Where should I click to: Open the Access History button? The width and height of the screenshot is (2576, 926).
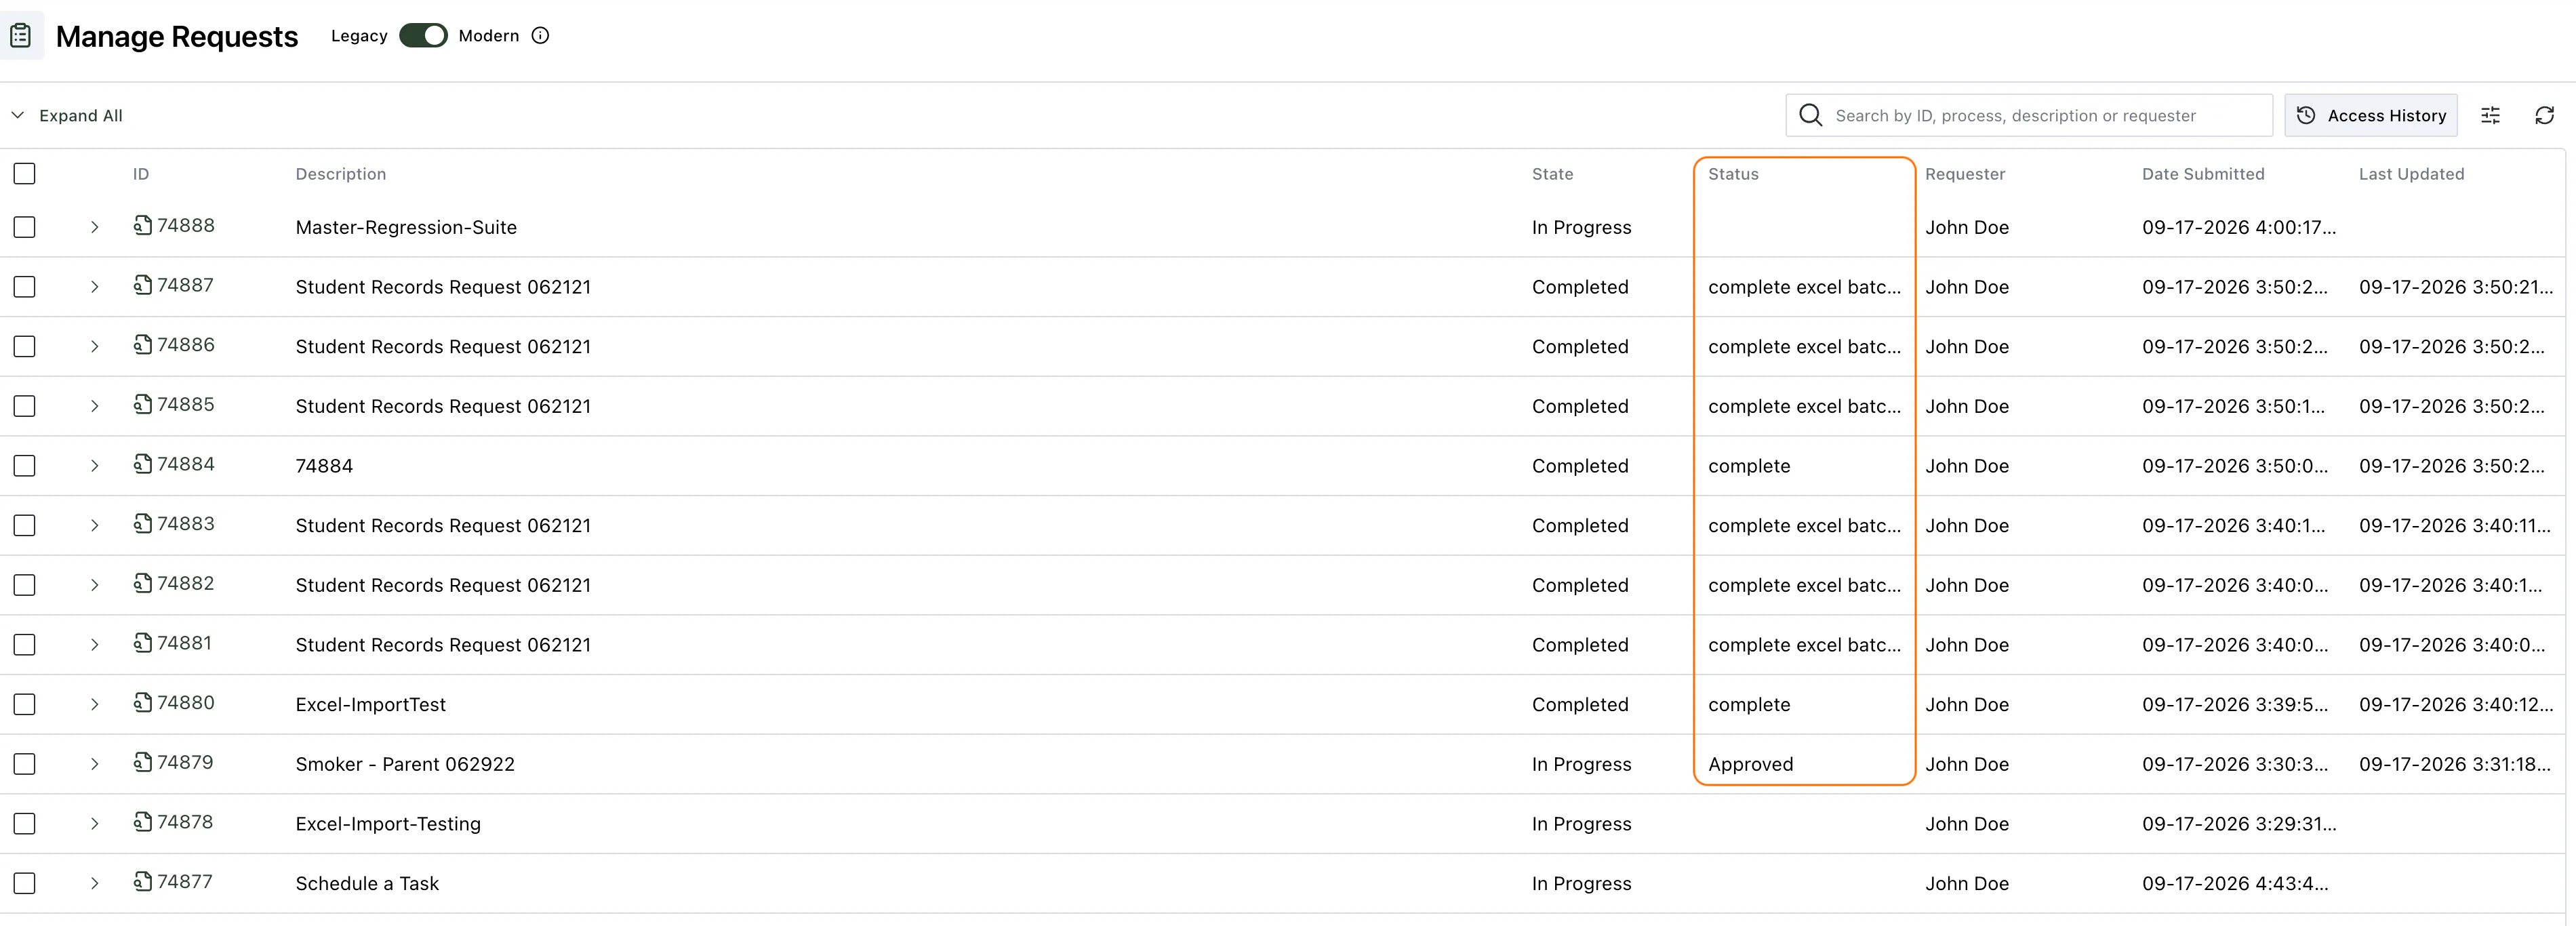pos(2370,115)
